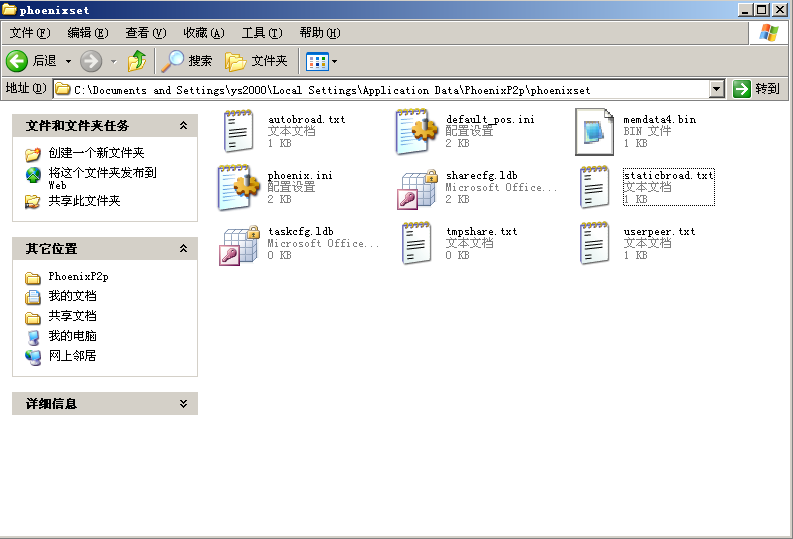The height and width of the screenshot is (539, 793).
Task: Open the 搜索 search pane
Action: point(187,61)
